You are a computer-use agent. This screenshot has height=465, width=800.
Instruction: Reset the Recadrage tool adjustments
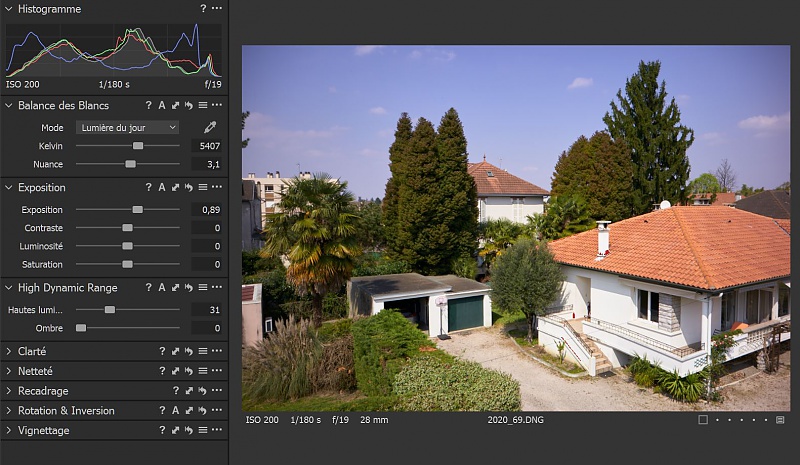202,391
